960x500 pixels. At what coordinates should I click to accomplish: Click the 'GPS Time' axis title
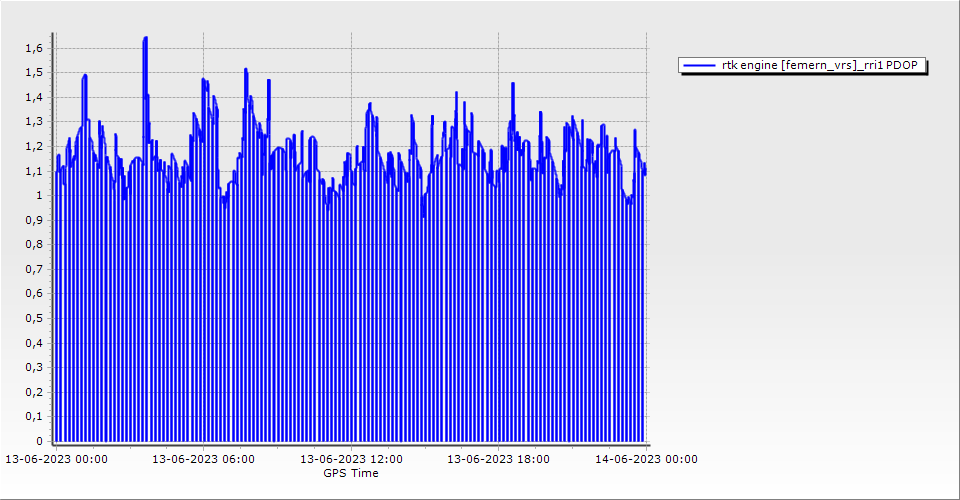(350, 473)
